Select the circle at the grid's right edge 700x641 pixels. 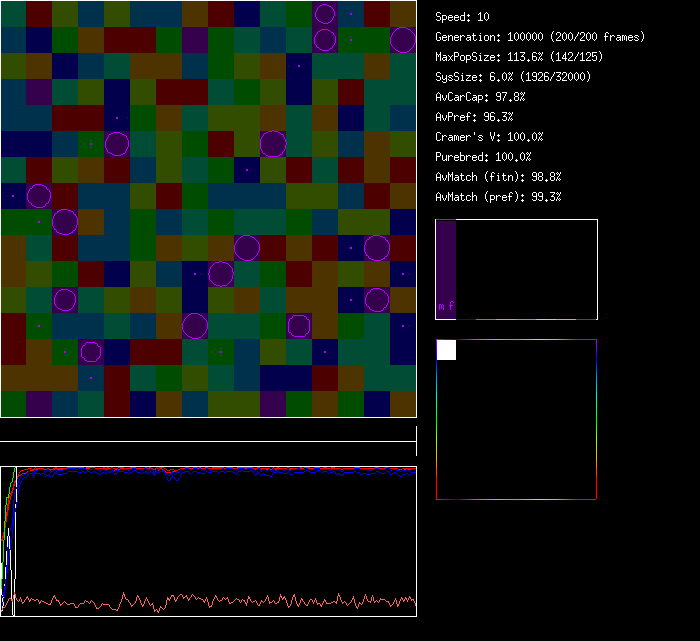click(403, 40)
